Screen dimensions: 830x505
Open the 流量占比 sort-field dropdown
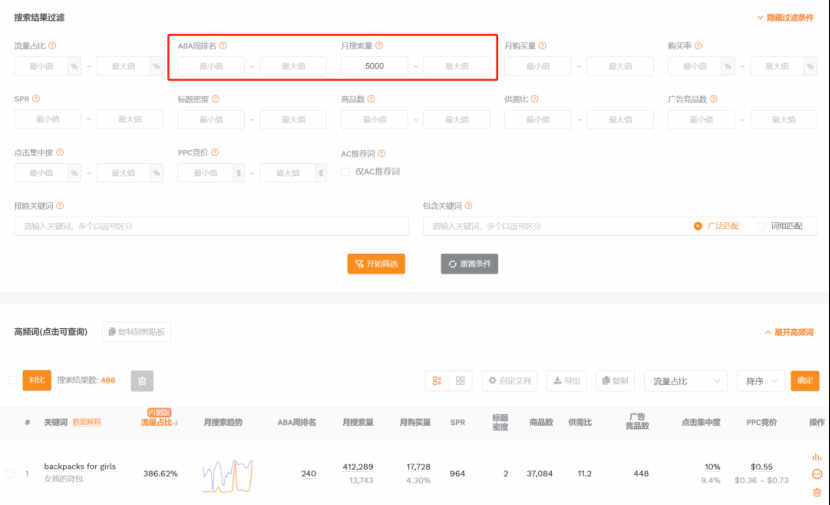click(686, 381)
